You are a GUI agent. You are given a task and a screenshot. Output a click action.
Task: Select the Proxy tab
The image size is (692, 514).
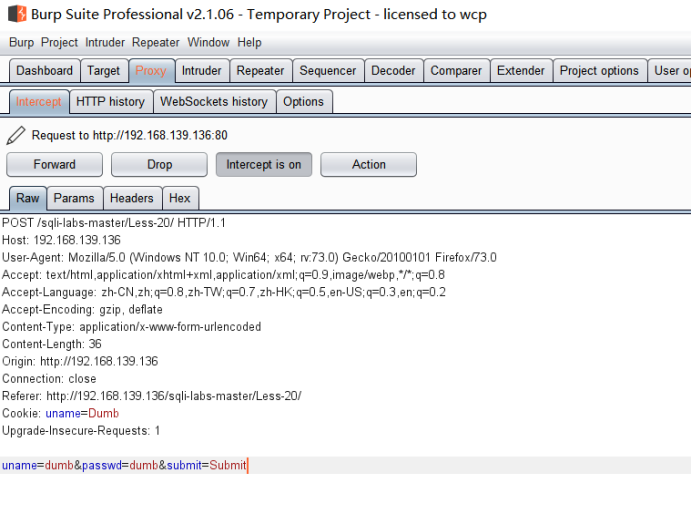(x=151, y=71)
